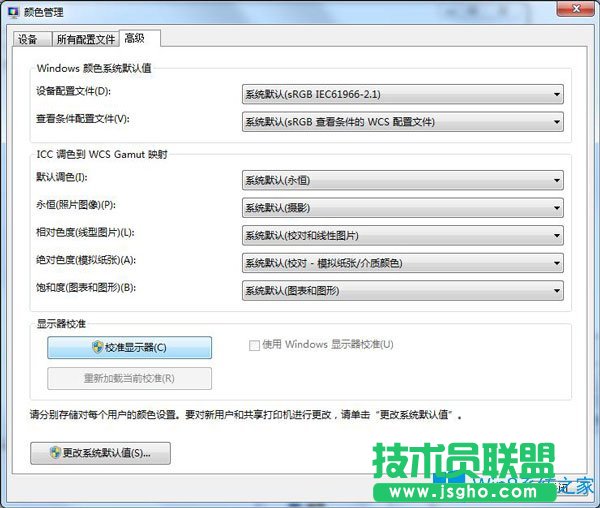Open the 默认调色(I) dropdown
This screenshot has width=600, height=508.
point(403,180)
